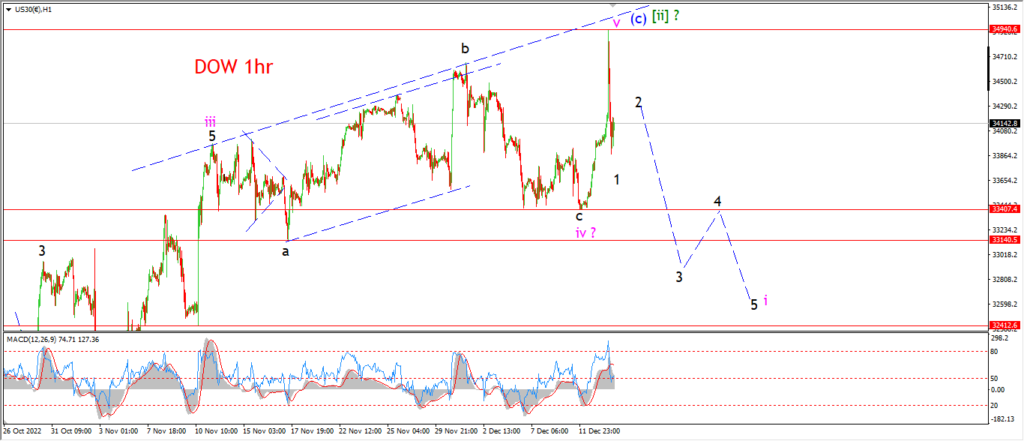
Task: Click the 34940.6 red price level tag
Action: [x=1005, y=29]
